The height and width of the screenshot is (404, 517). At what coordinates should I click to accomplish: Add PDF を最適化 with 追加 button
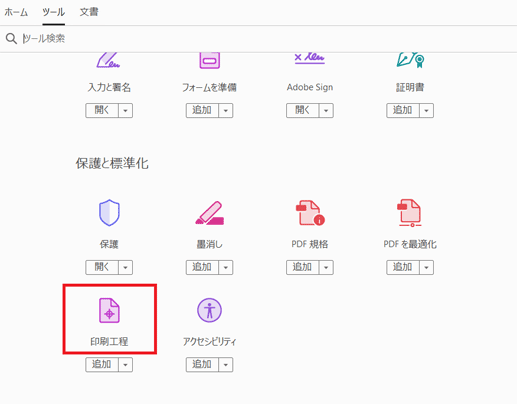tap(403, 267)
